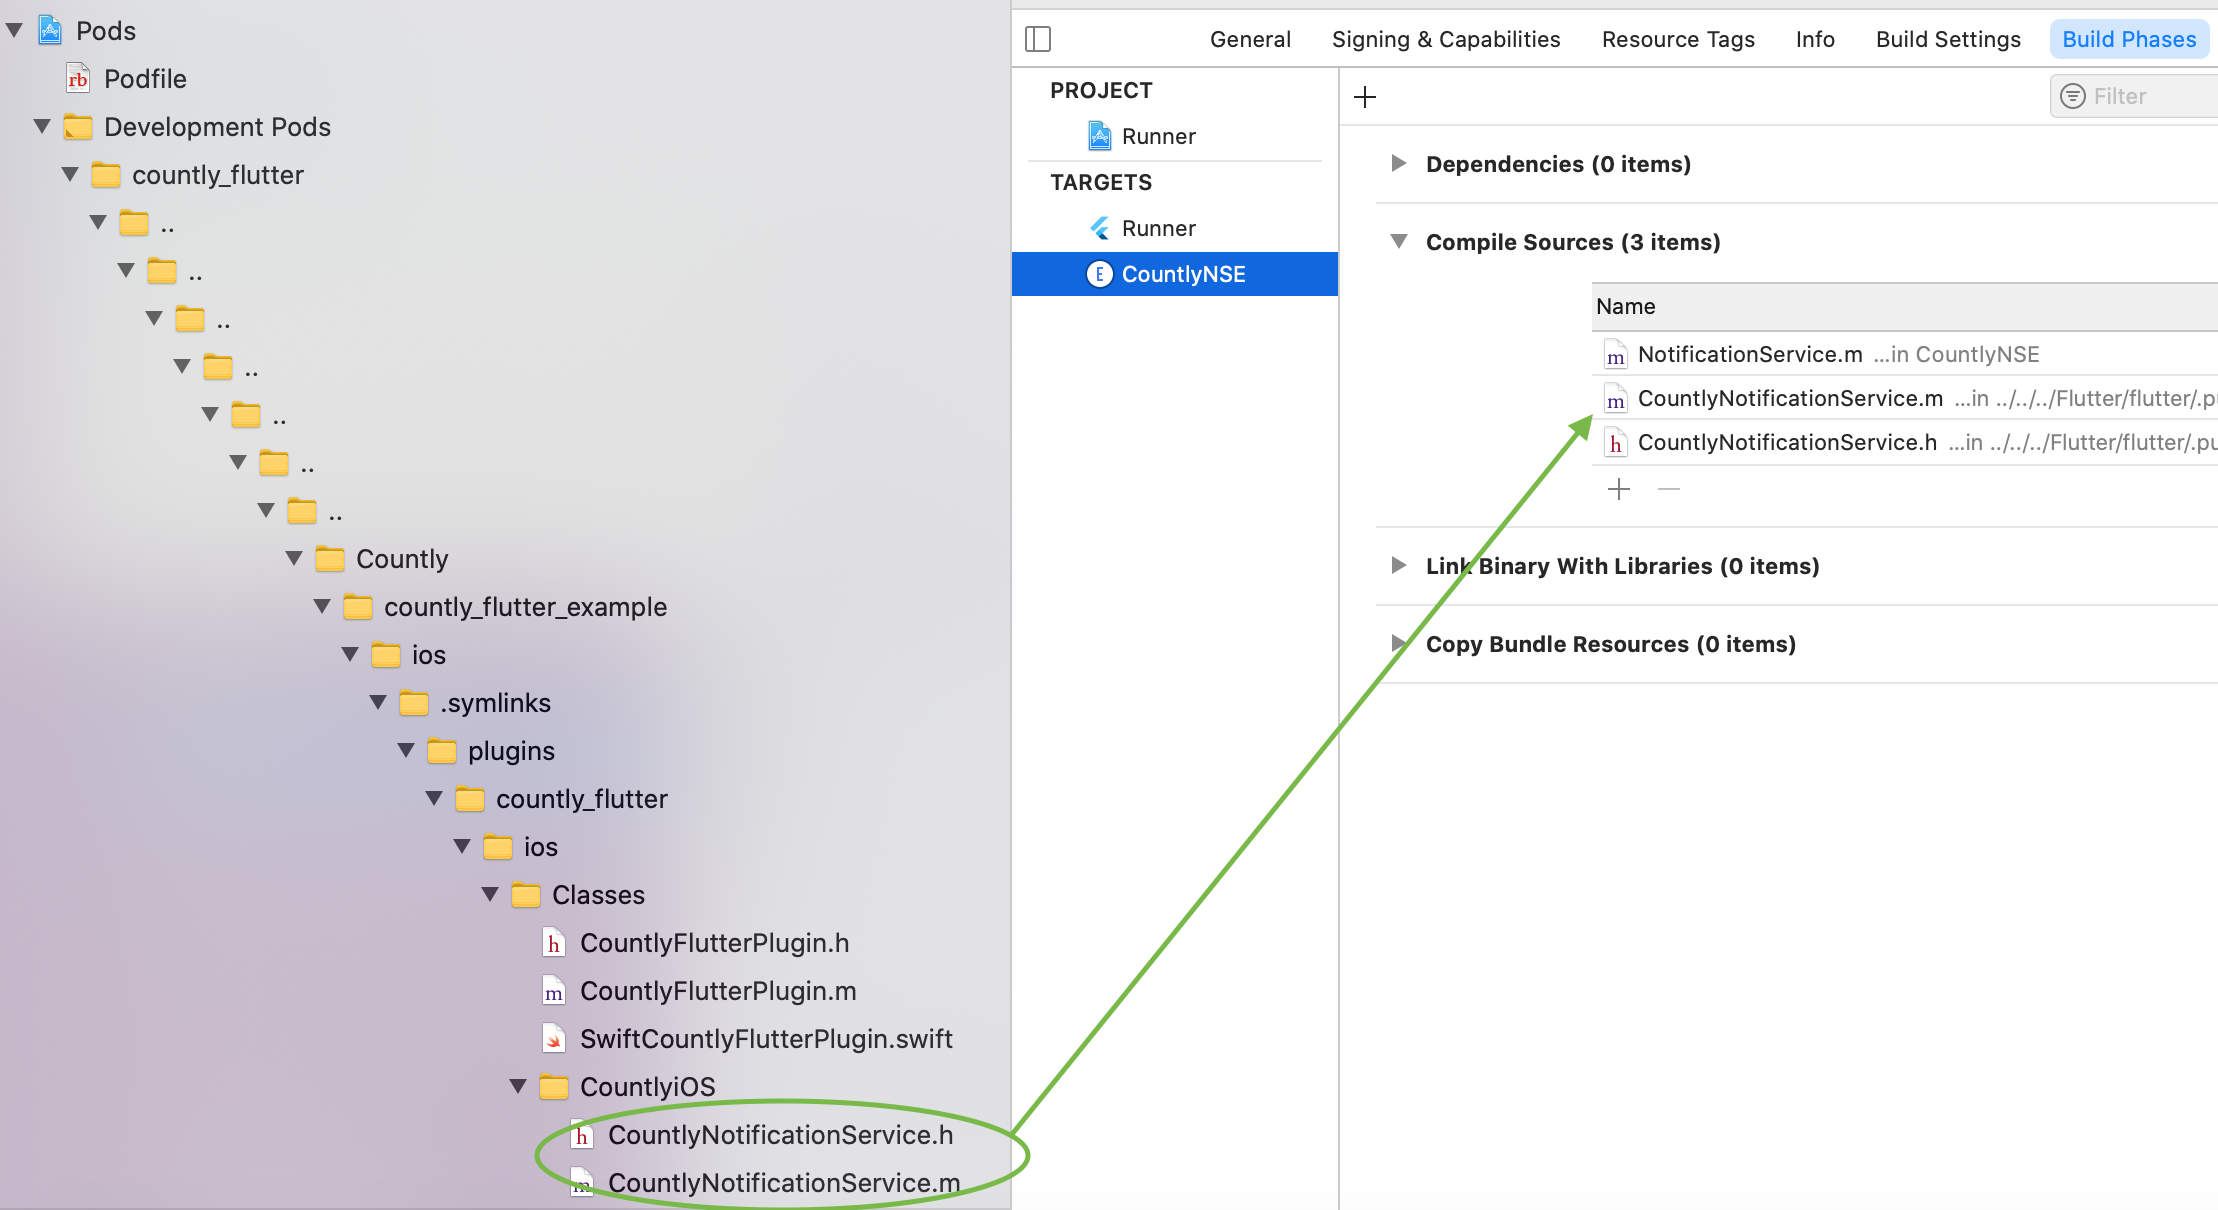
Task: Select Runner under PROJECT
Action: 1175,136
